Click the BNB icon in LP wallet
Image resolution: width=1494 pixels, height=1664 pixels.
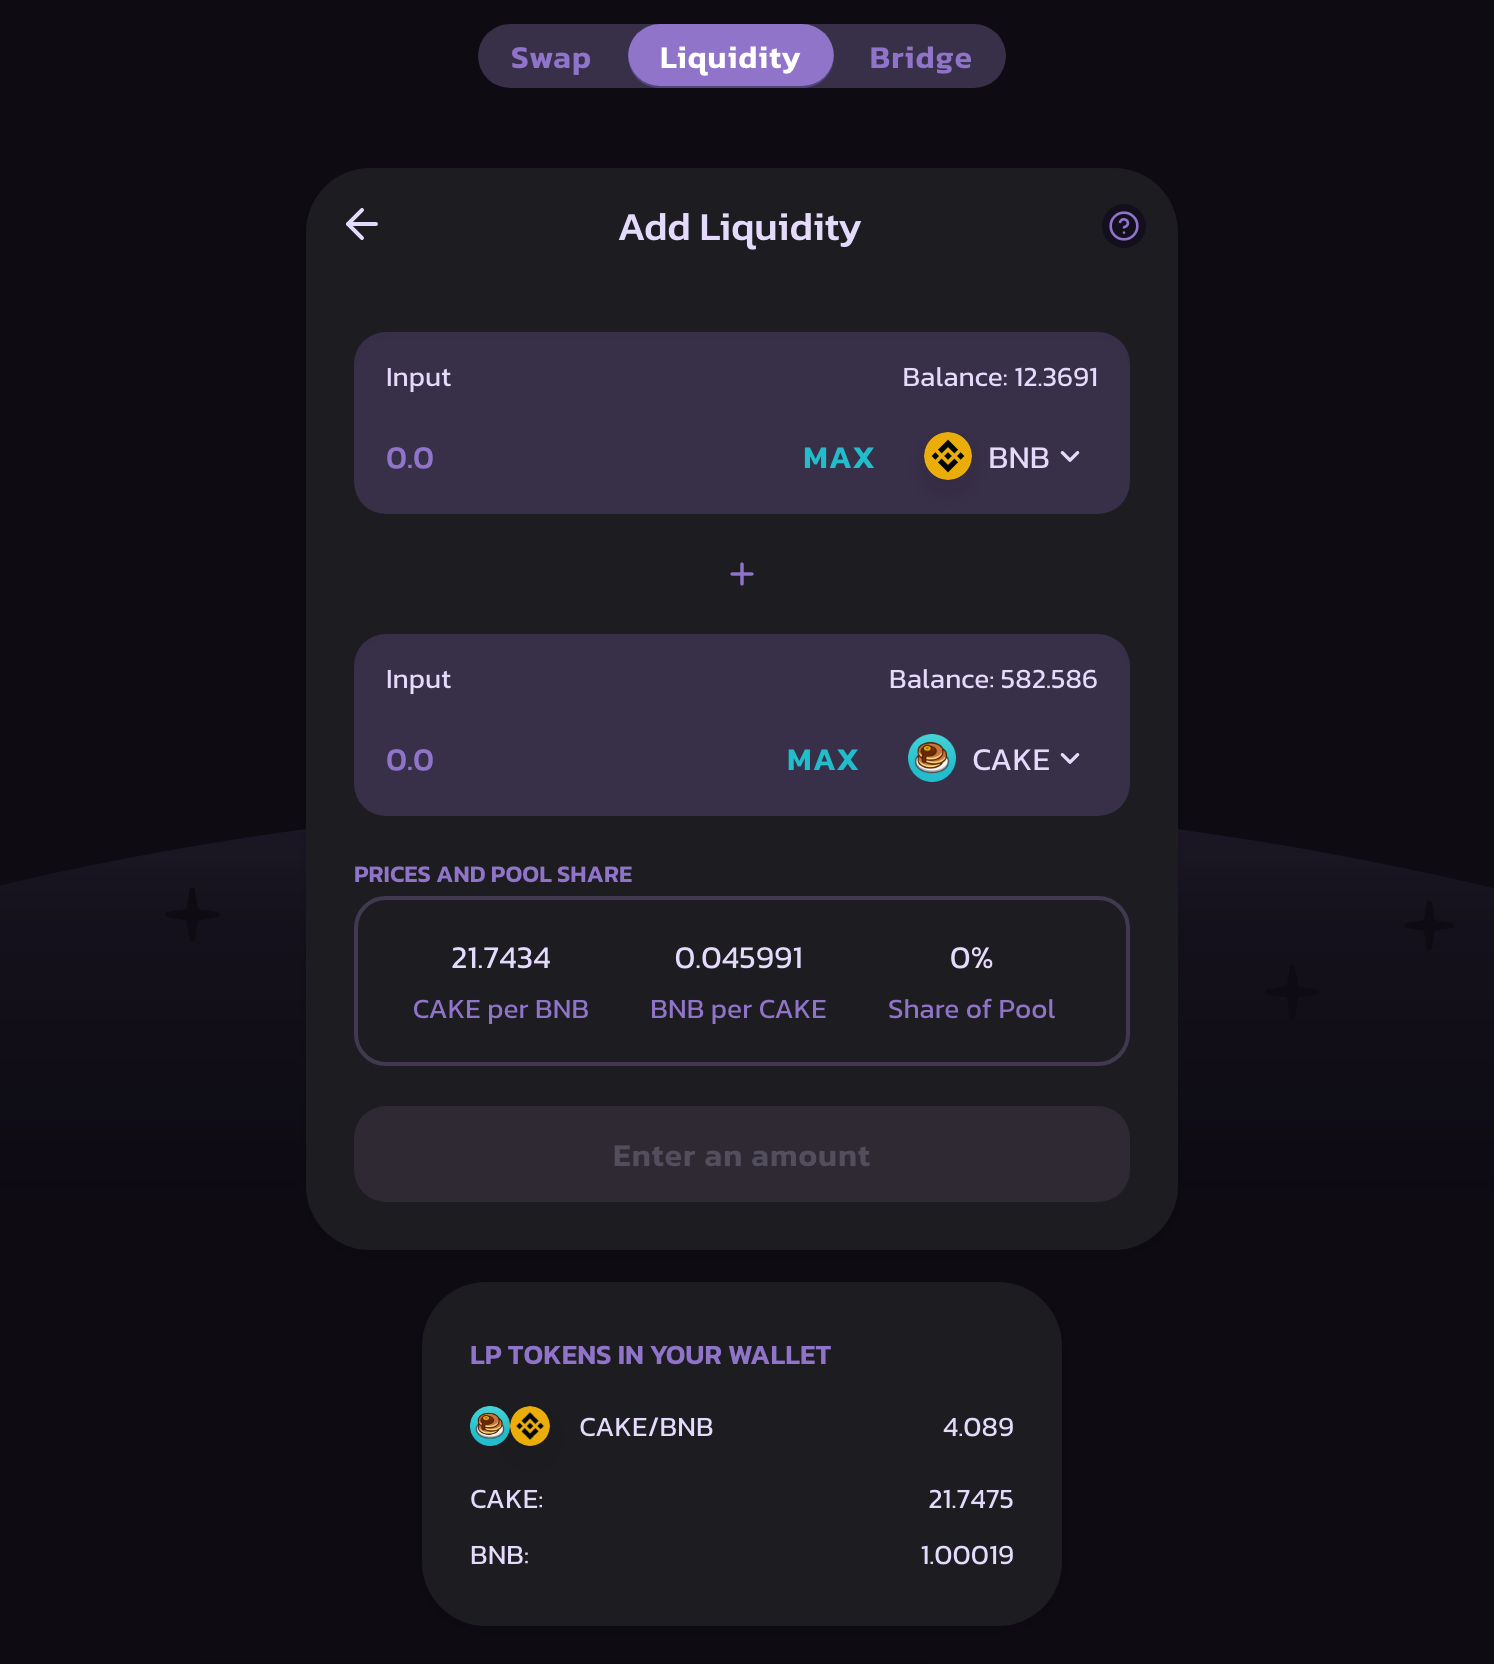click(530, 1426)
